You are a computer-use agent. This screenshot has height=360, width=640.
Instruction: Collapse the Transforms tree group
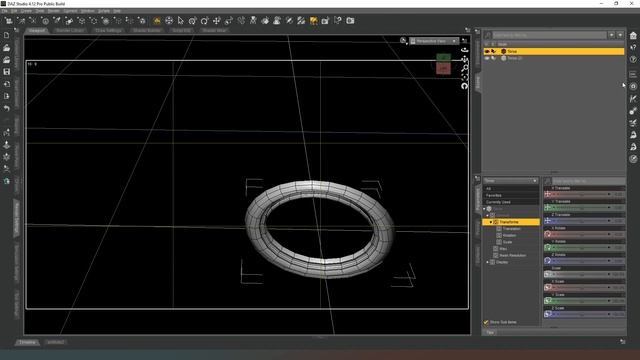pyautogui.click(x=491, y=222)
